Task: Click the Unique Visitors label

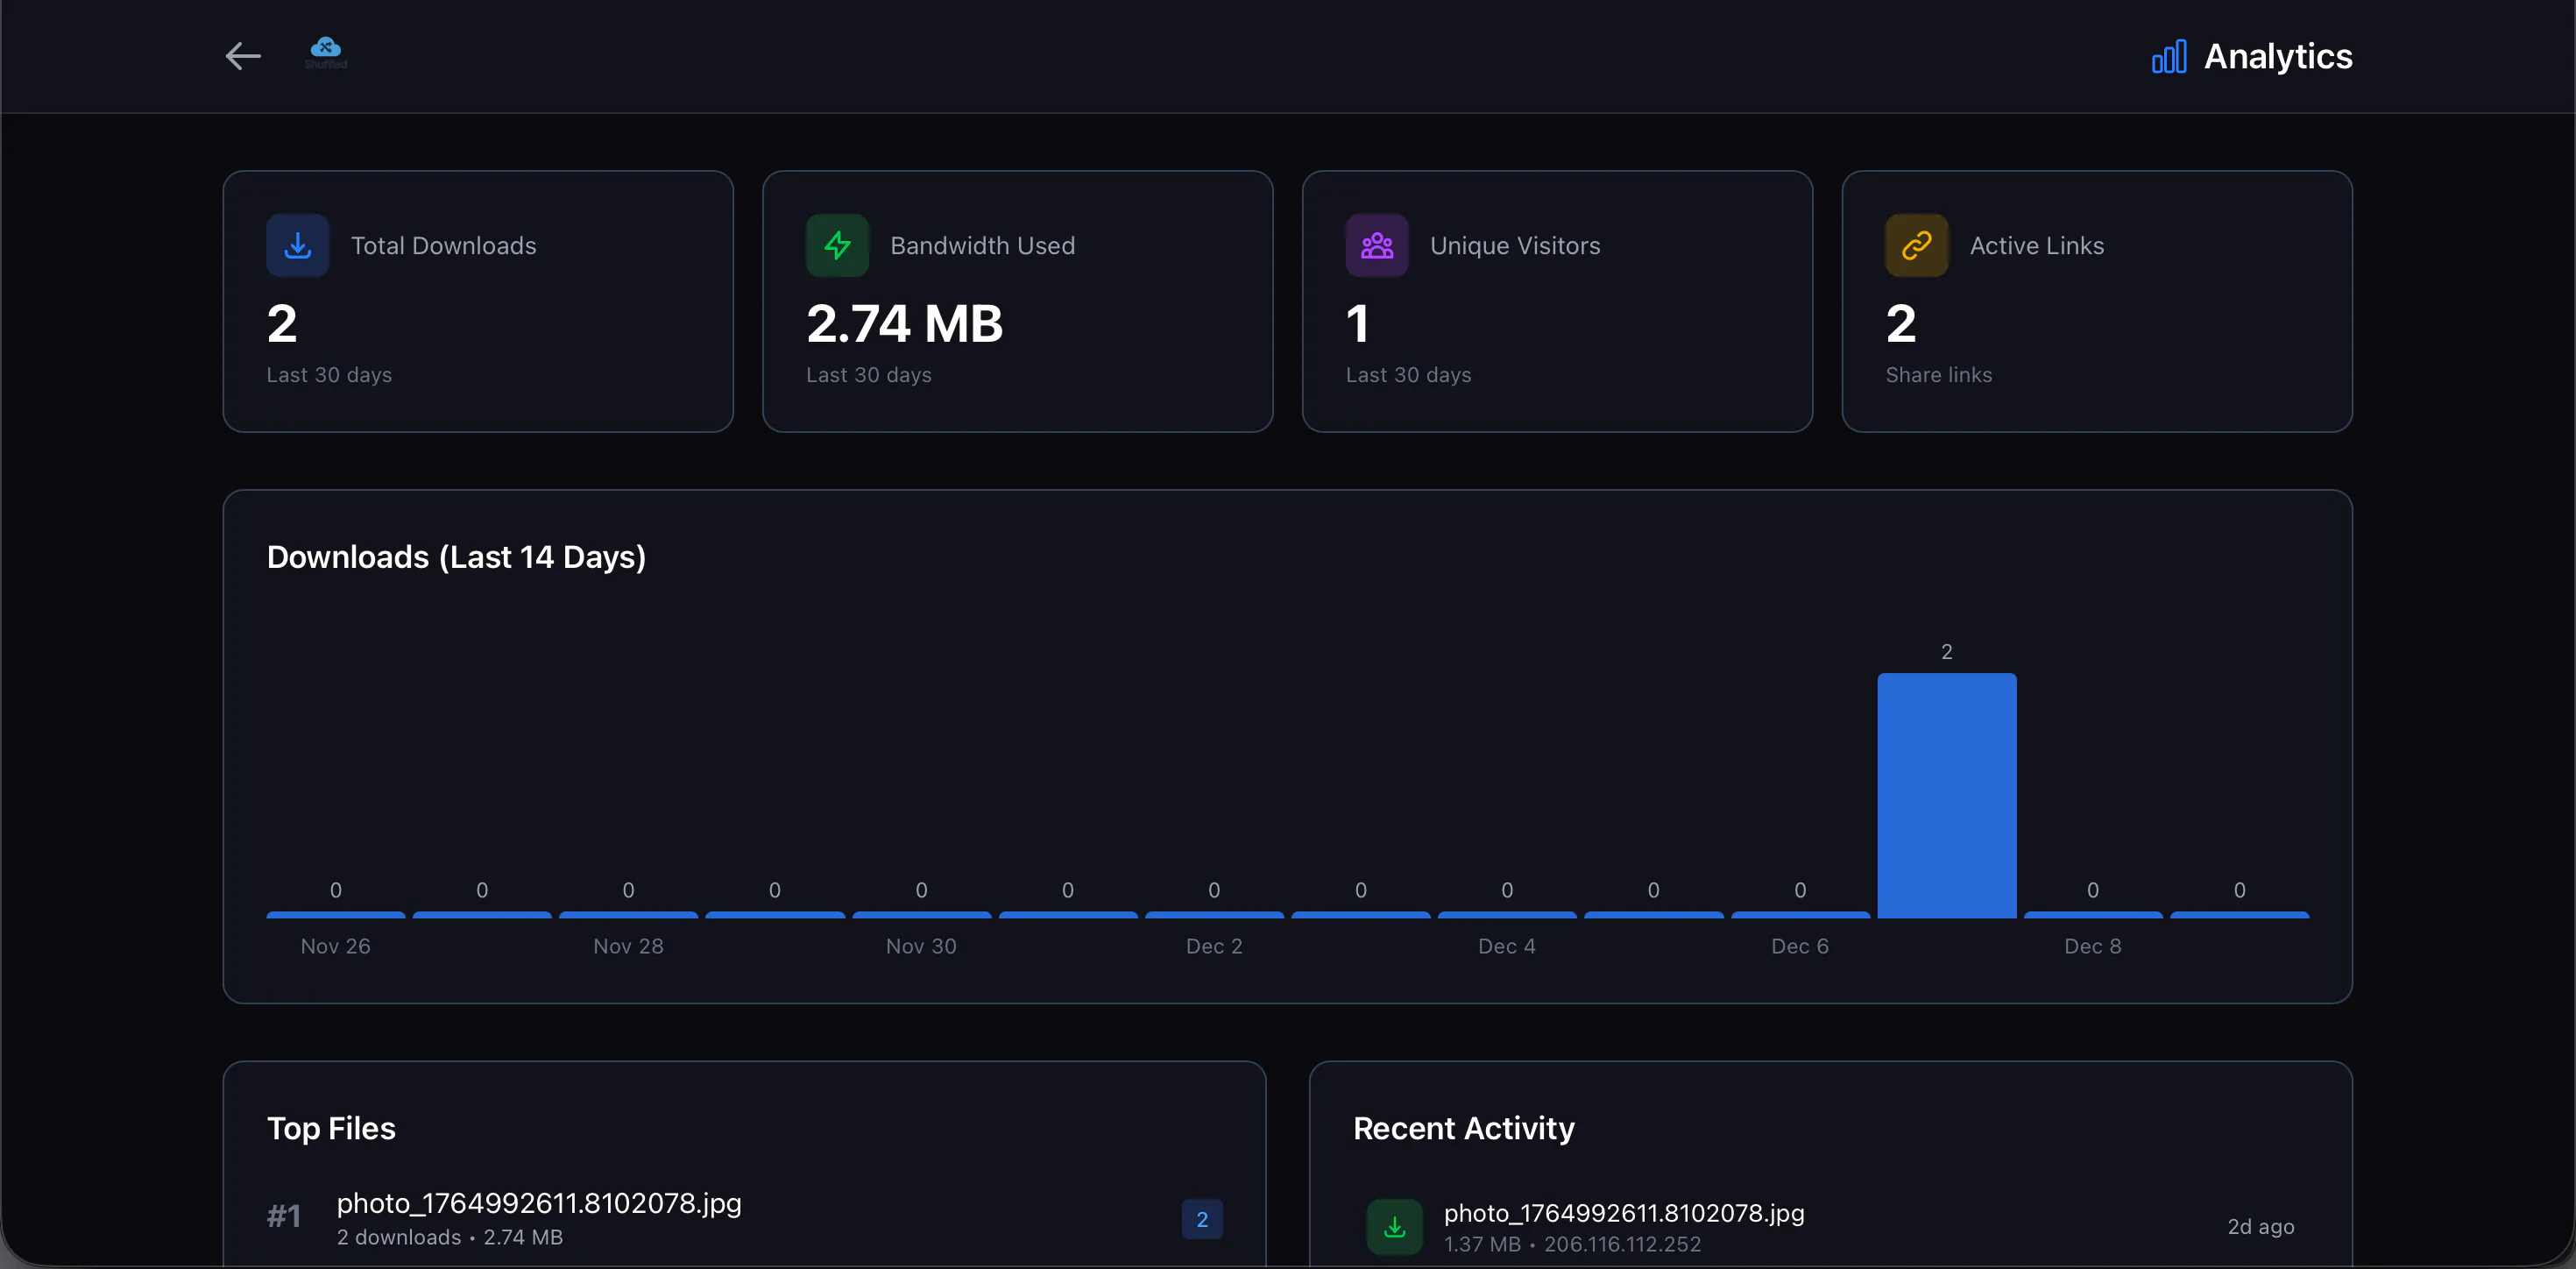Action: (x=1515, y=245)
